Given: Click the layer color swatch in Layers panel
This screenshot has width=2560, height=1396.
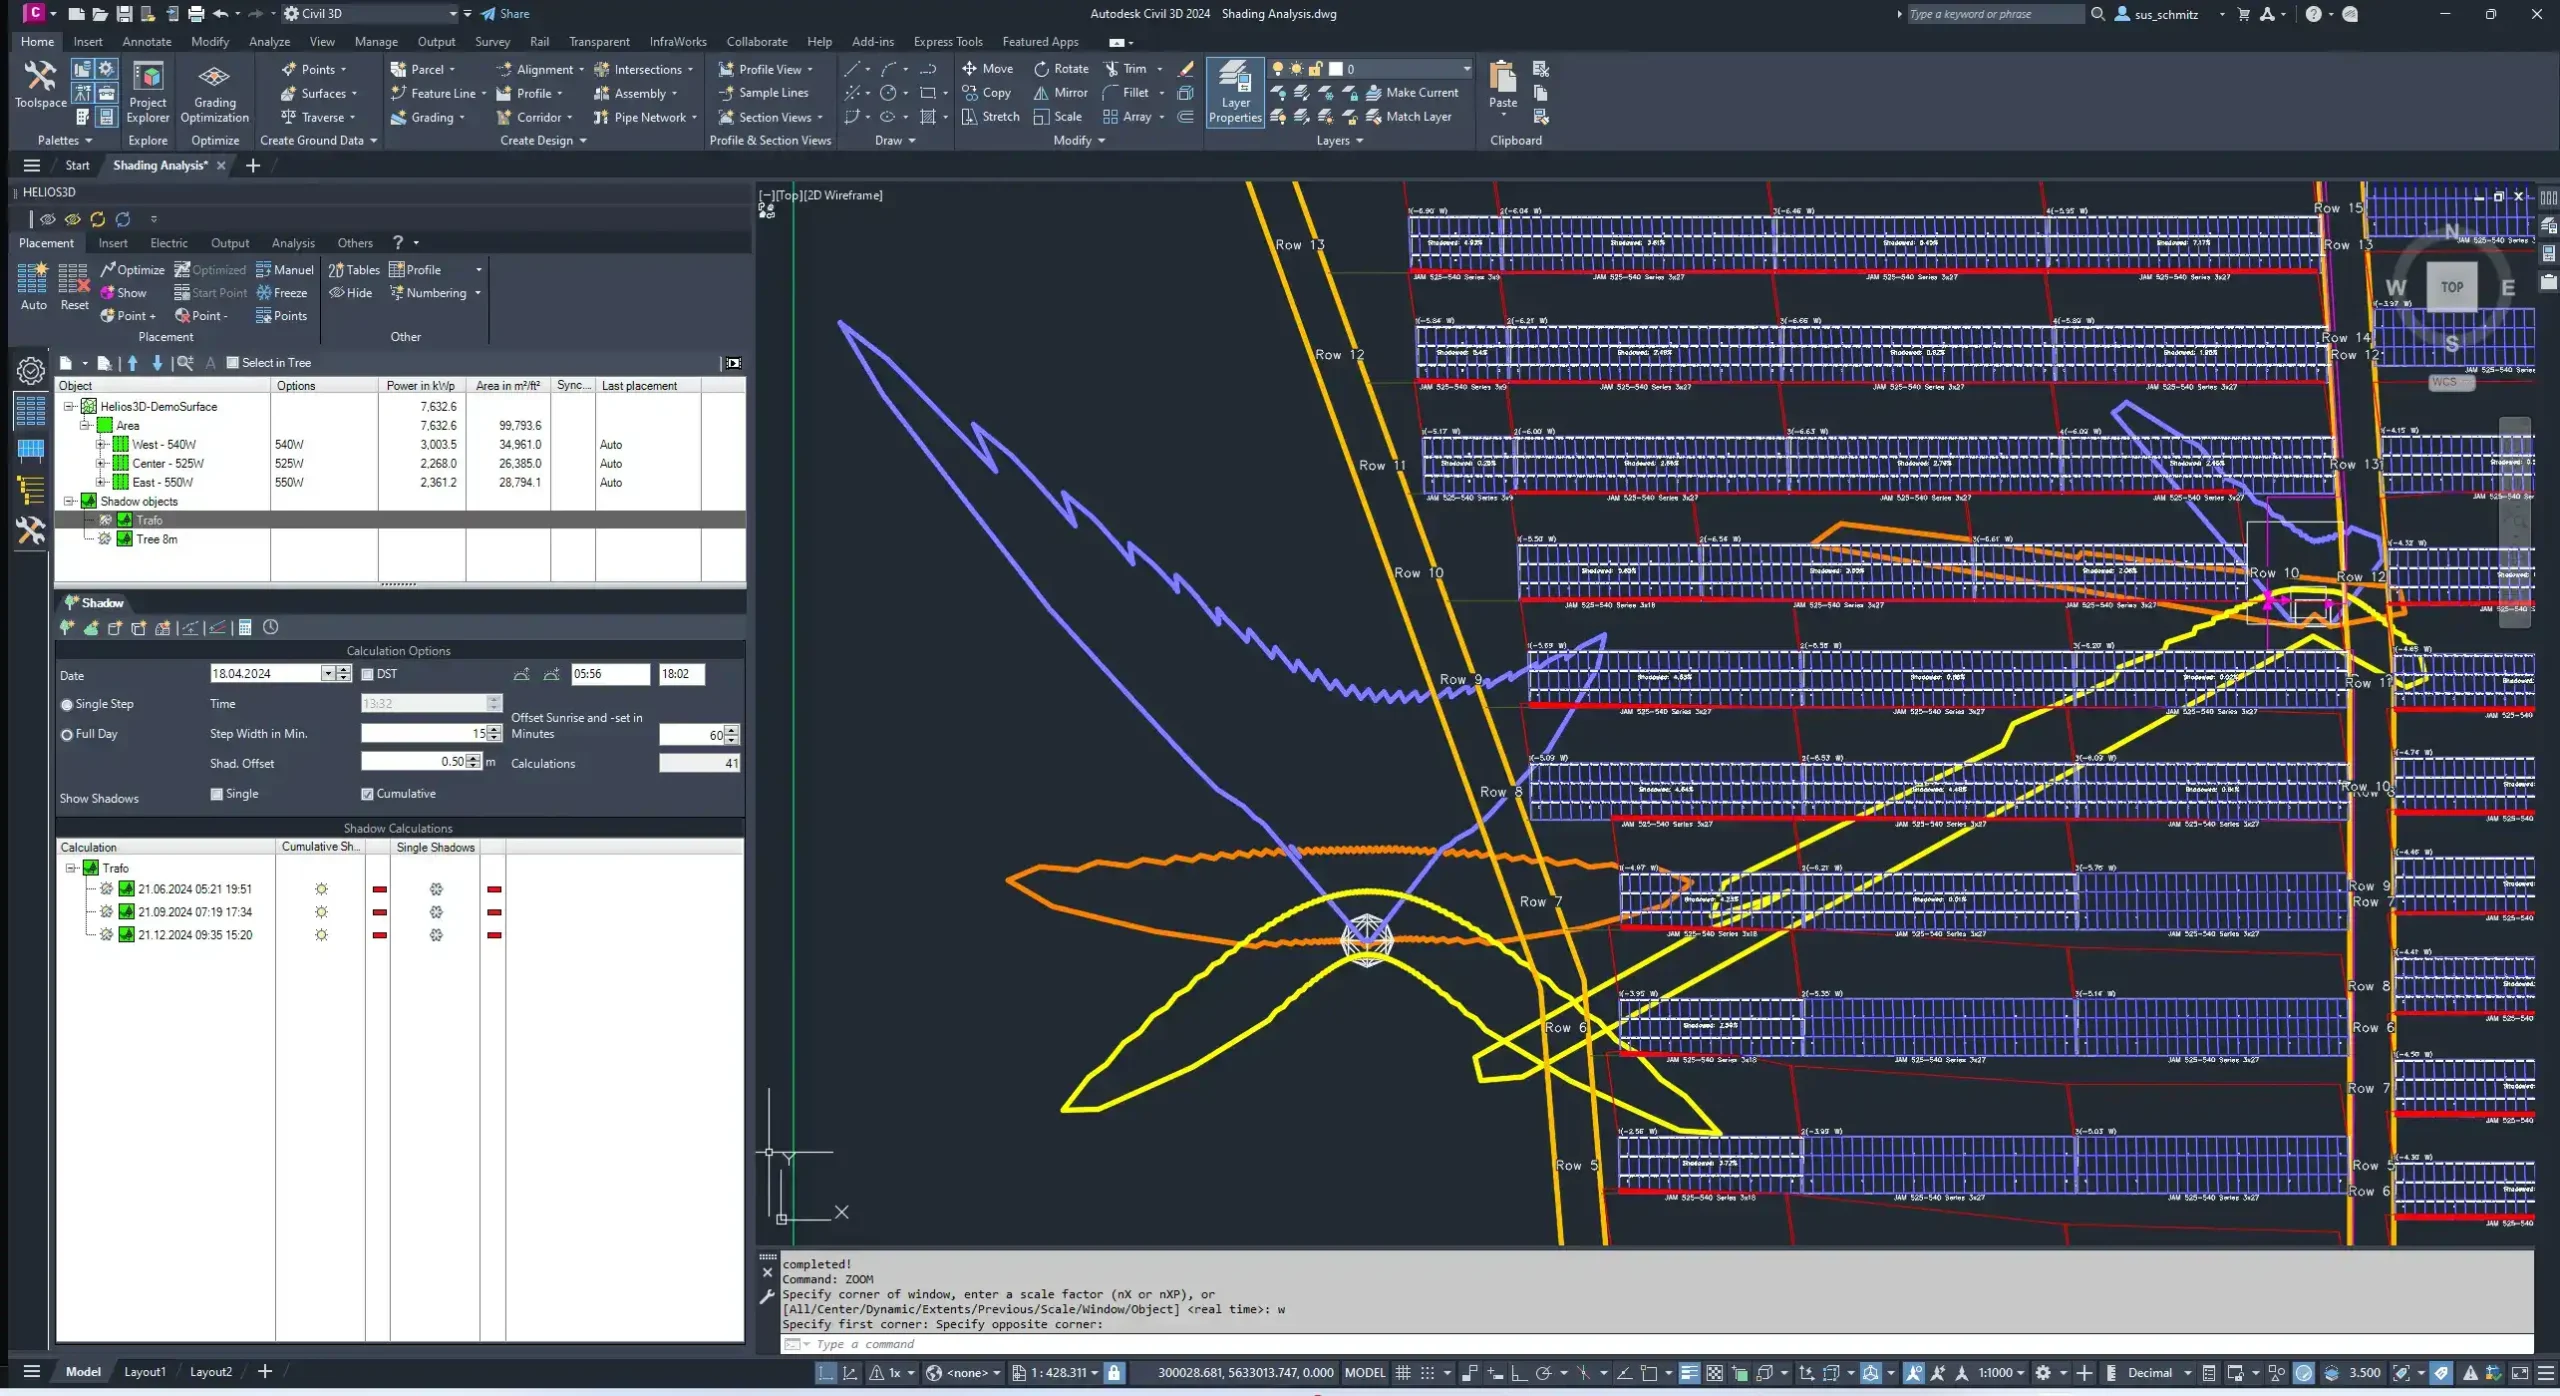Looking at the screenshot, I should click(1335, 69).
